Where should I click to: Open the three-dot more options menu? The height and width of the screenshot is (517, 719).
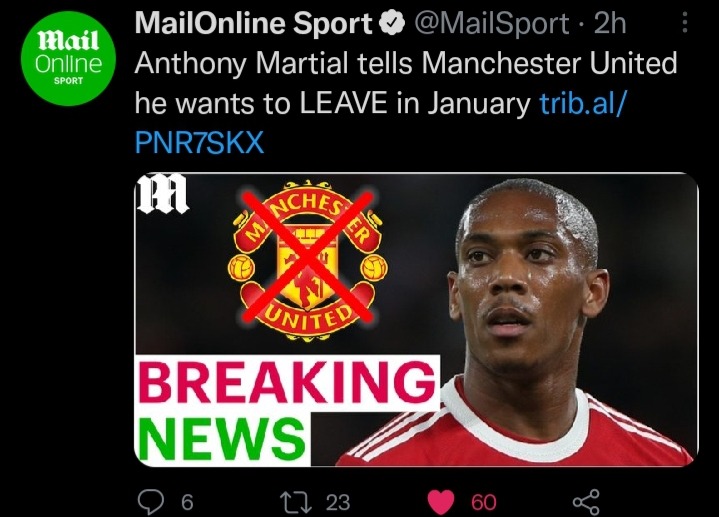point(684,22)
